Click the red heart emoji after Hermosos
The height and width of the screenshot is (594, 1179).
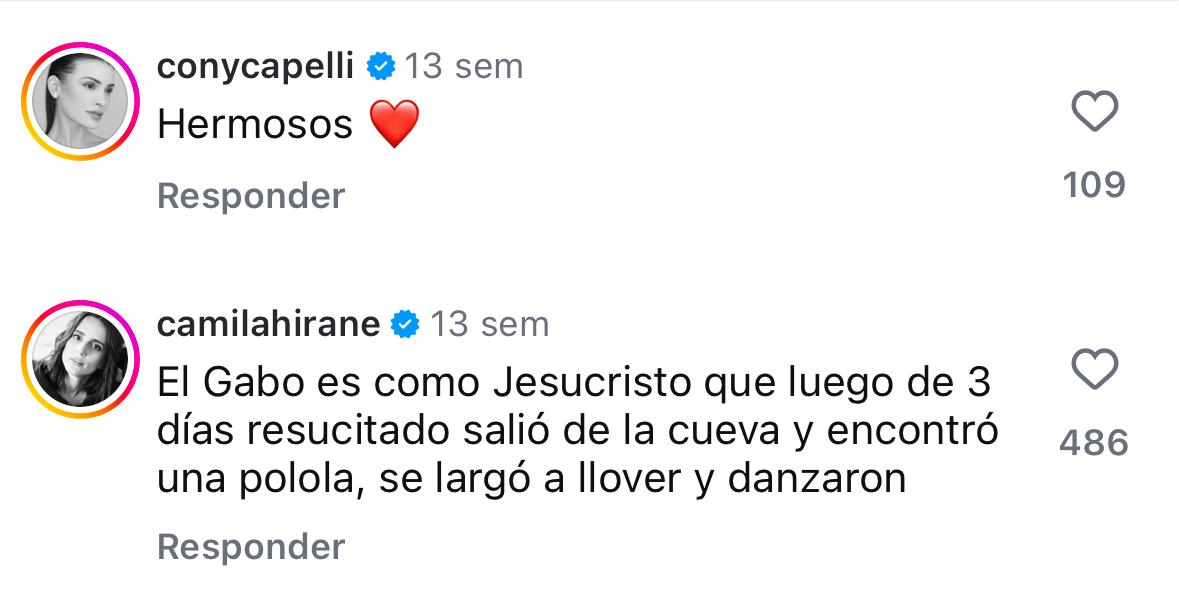393,125
